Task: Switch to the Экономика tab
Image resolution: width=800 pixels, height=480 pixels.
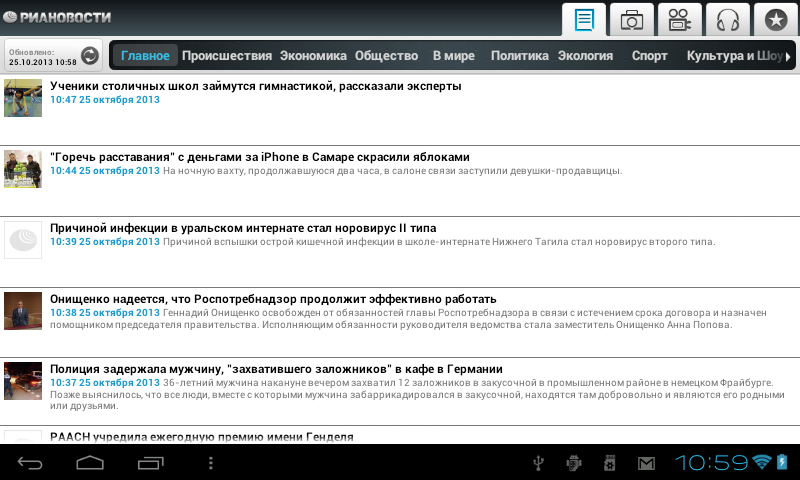Action: 313,56
